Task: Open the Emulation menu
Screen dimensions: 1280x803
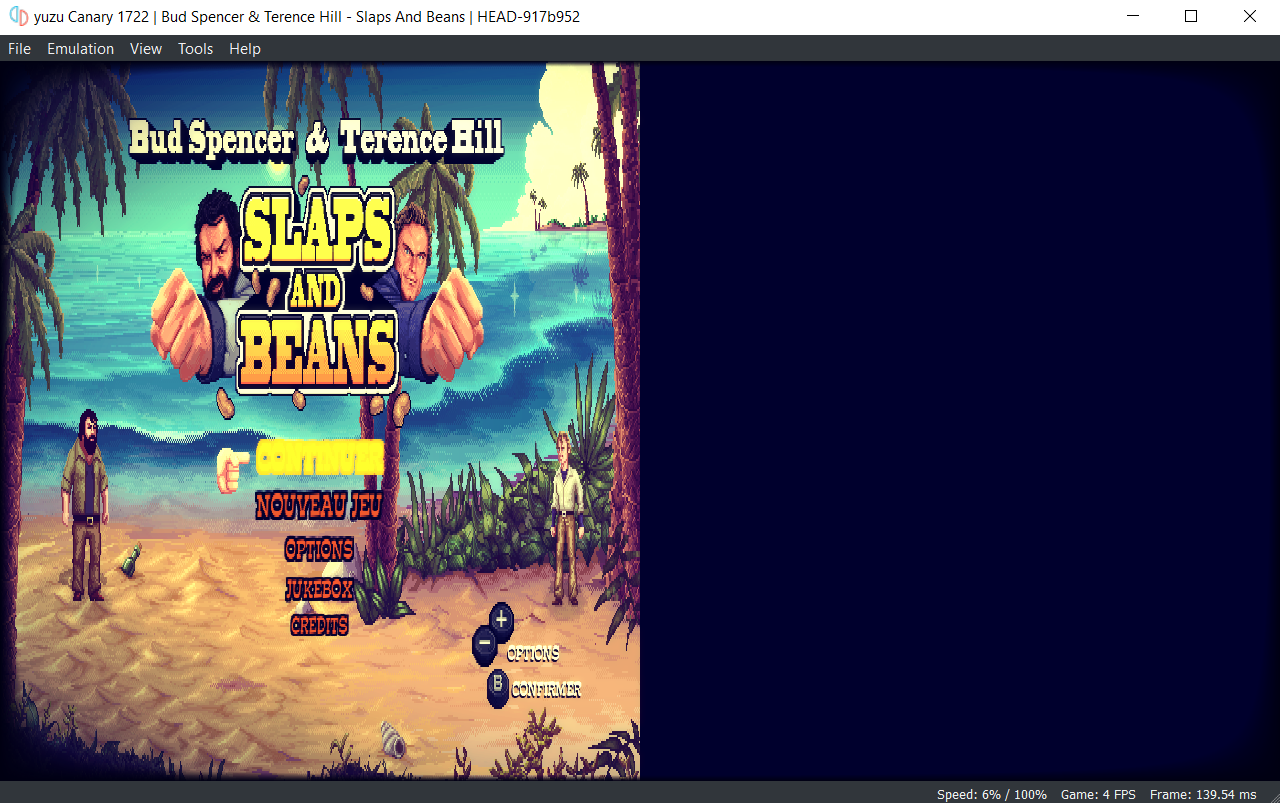Action: click(x=80, y=49)
